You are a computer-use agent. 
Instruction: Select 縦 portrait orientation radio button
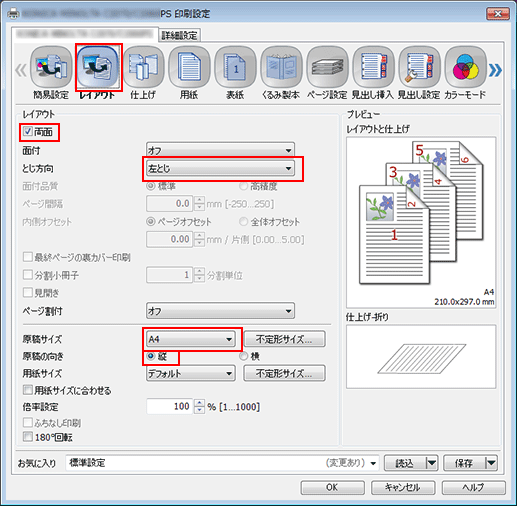[x=151, y=356]
